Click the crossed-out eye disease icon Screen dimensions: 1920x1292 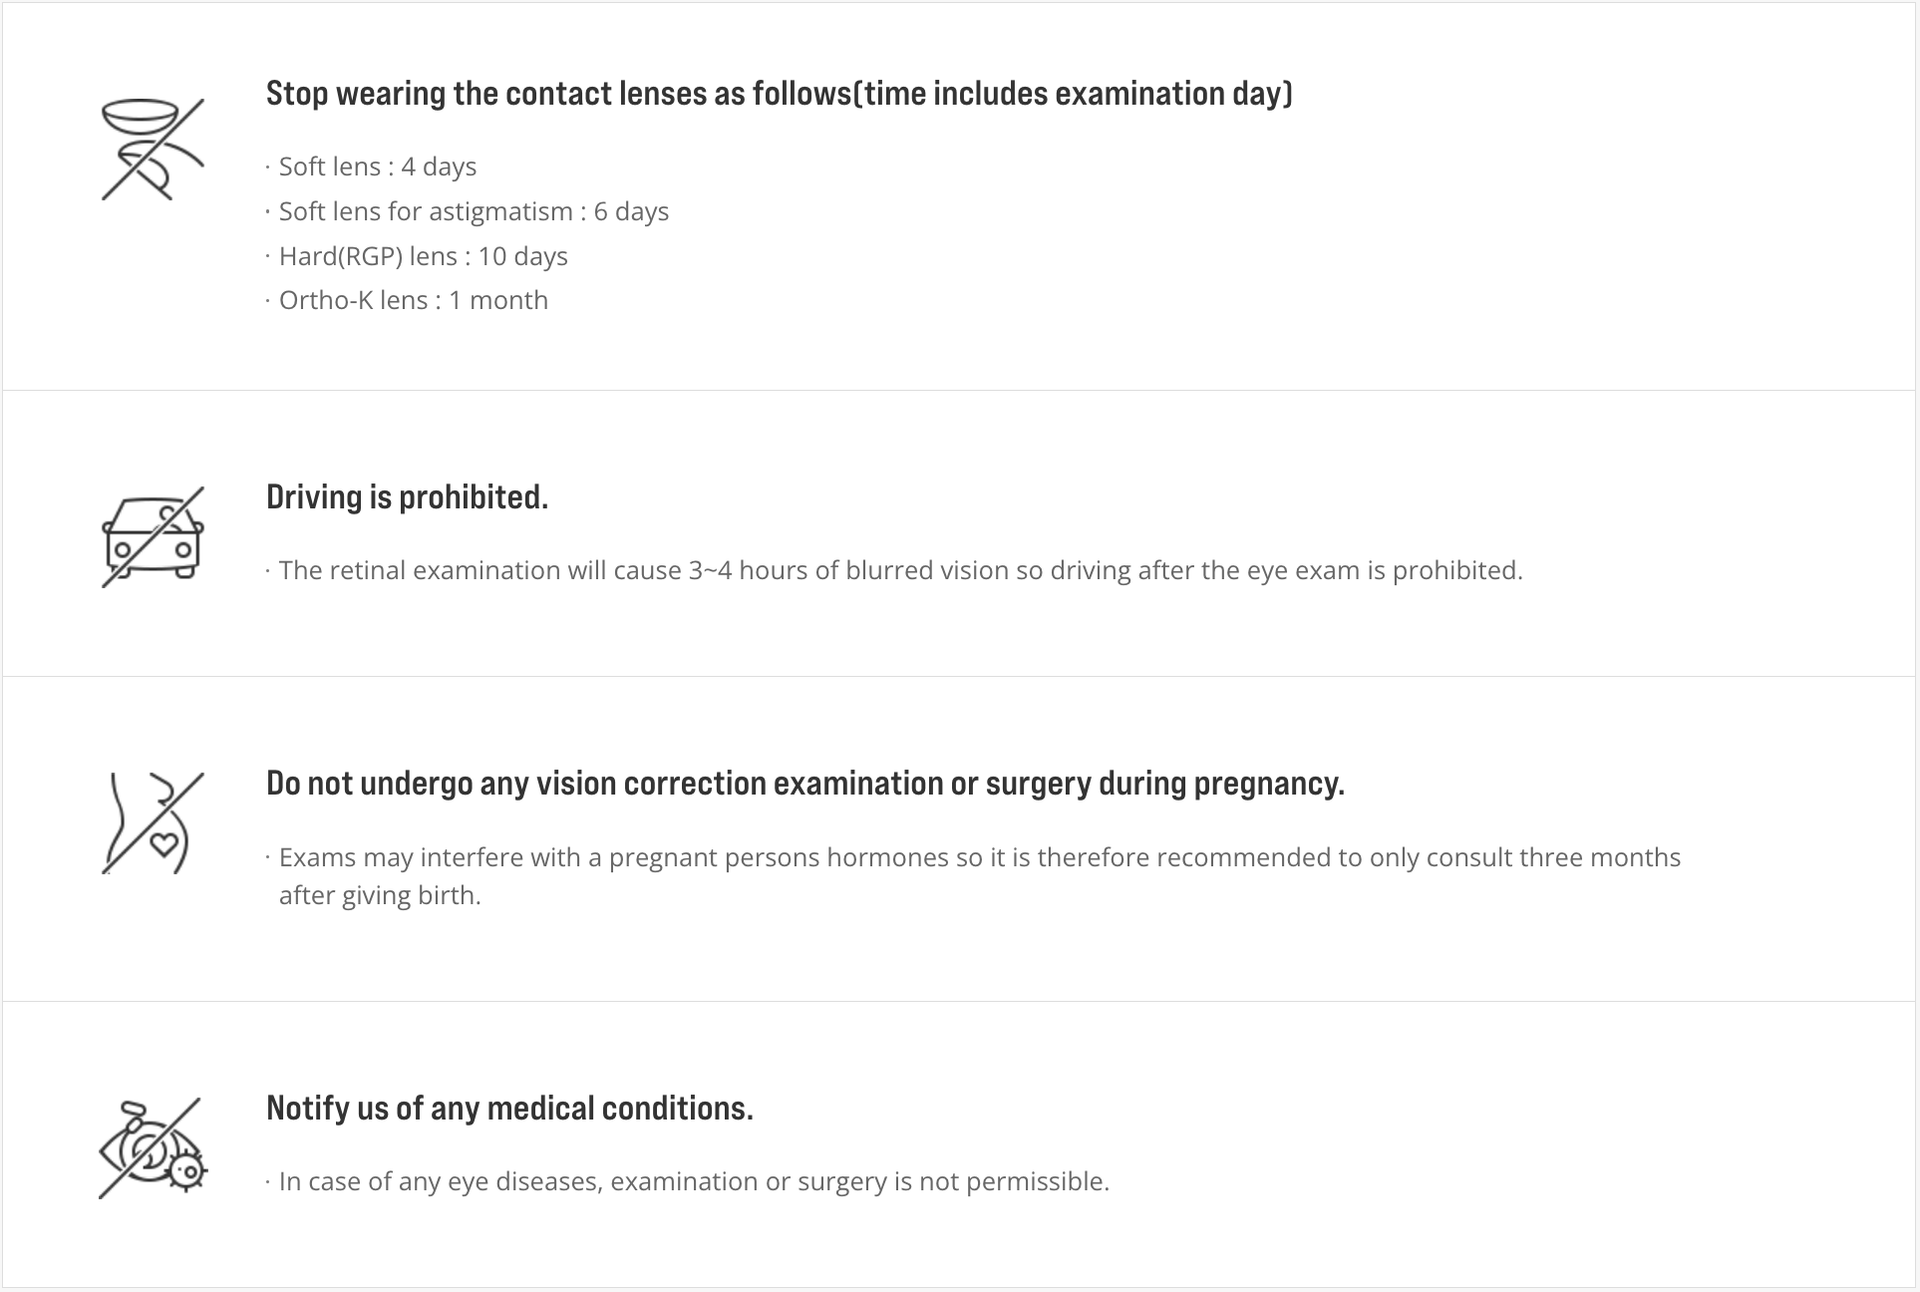153,1148
